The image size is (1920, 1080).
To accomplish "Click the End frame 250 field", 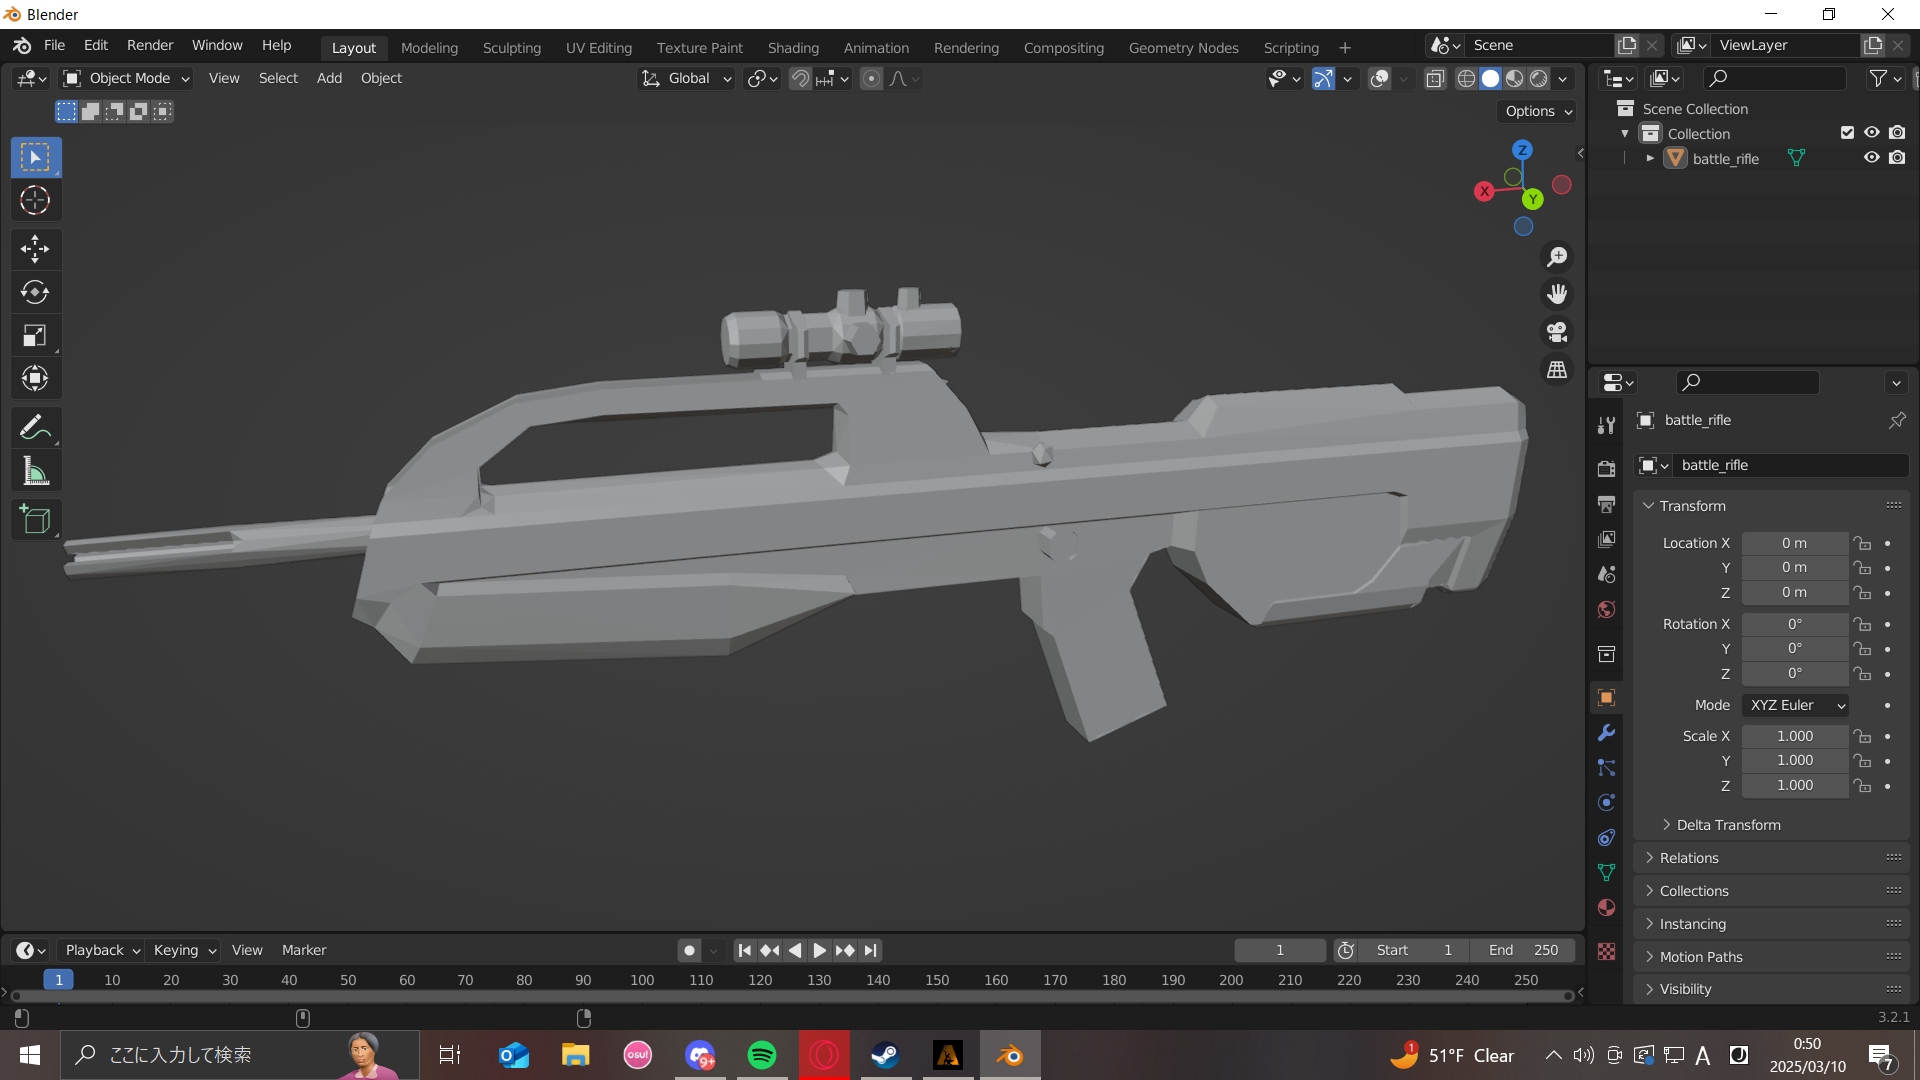I will (1523, 950).
